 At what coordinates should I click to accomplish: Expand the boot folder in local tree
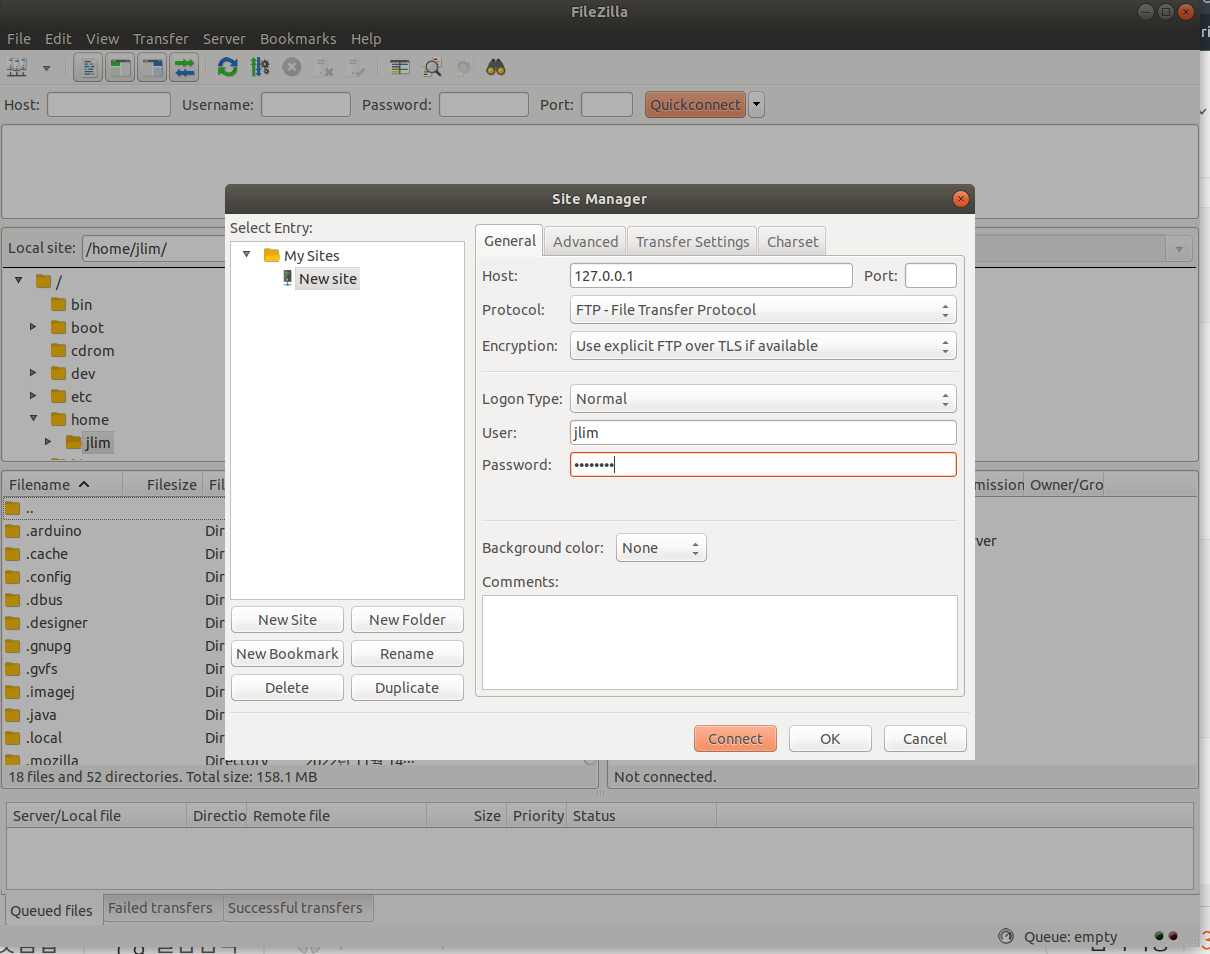[33, 327]
